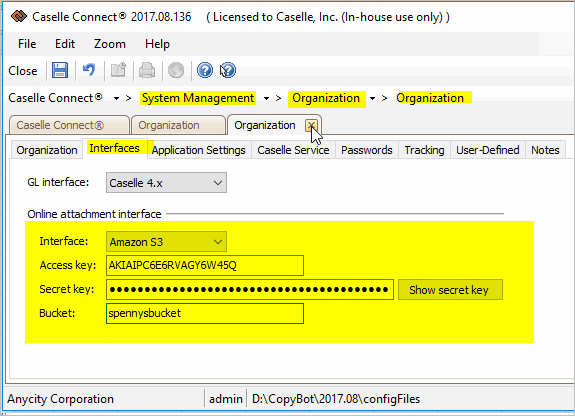Click the first blue Help question icon
575x416 pixels.
205,70
